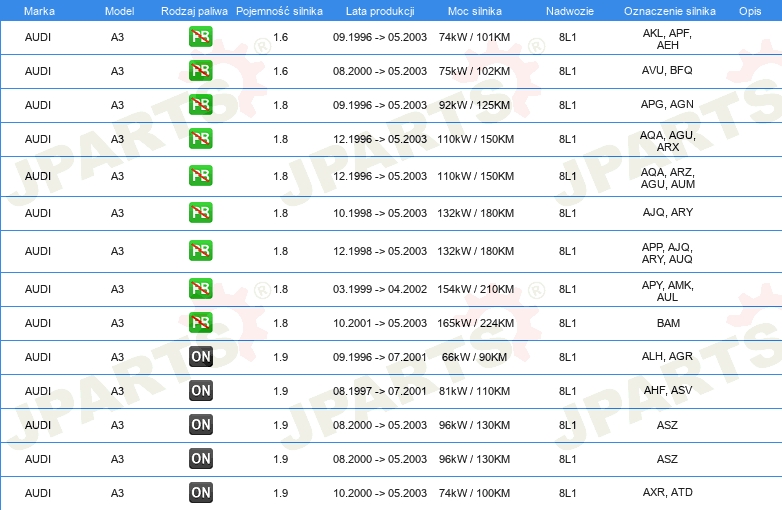Click the Nadwozie column header
The width and height of the screenshot is (782, 510).
(x=570, y=11)
